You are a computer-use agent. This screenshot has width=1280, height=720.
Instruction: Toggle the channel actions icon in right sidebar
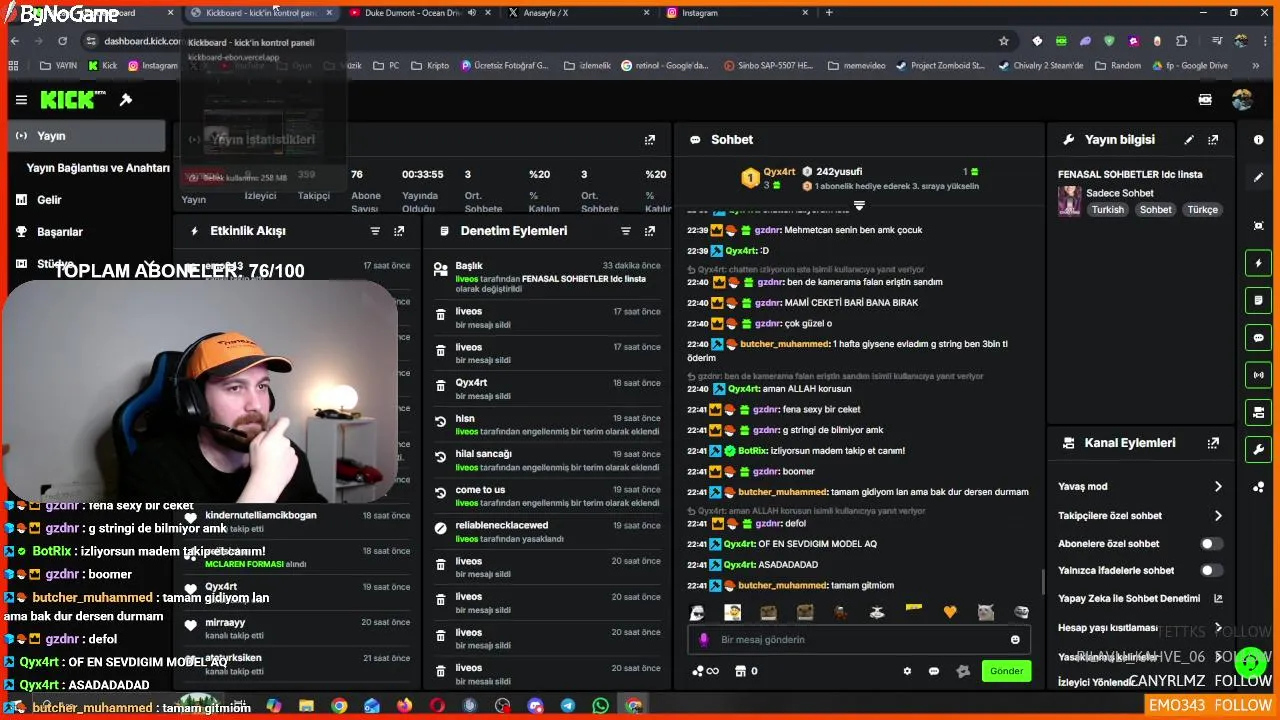tap(1258, 412)
